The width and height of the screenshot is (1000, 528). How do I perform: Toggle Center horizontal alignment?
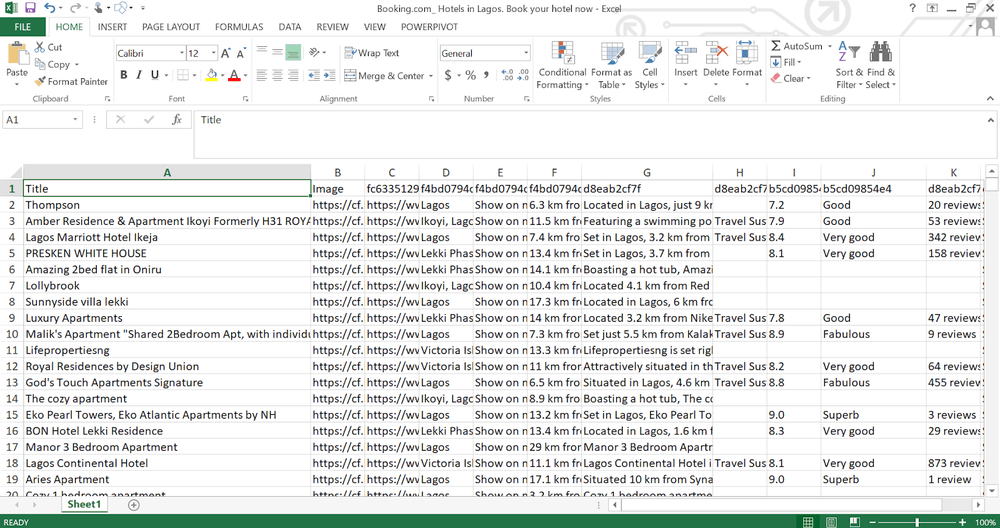coord(277,75)
